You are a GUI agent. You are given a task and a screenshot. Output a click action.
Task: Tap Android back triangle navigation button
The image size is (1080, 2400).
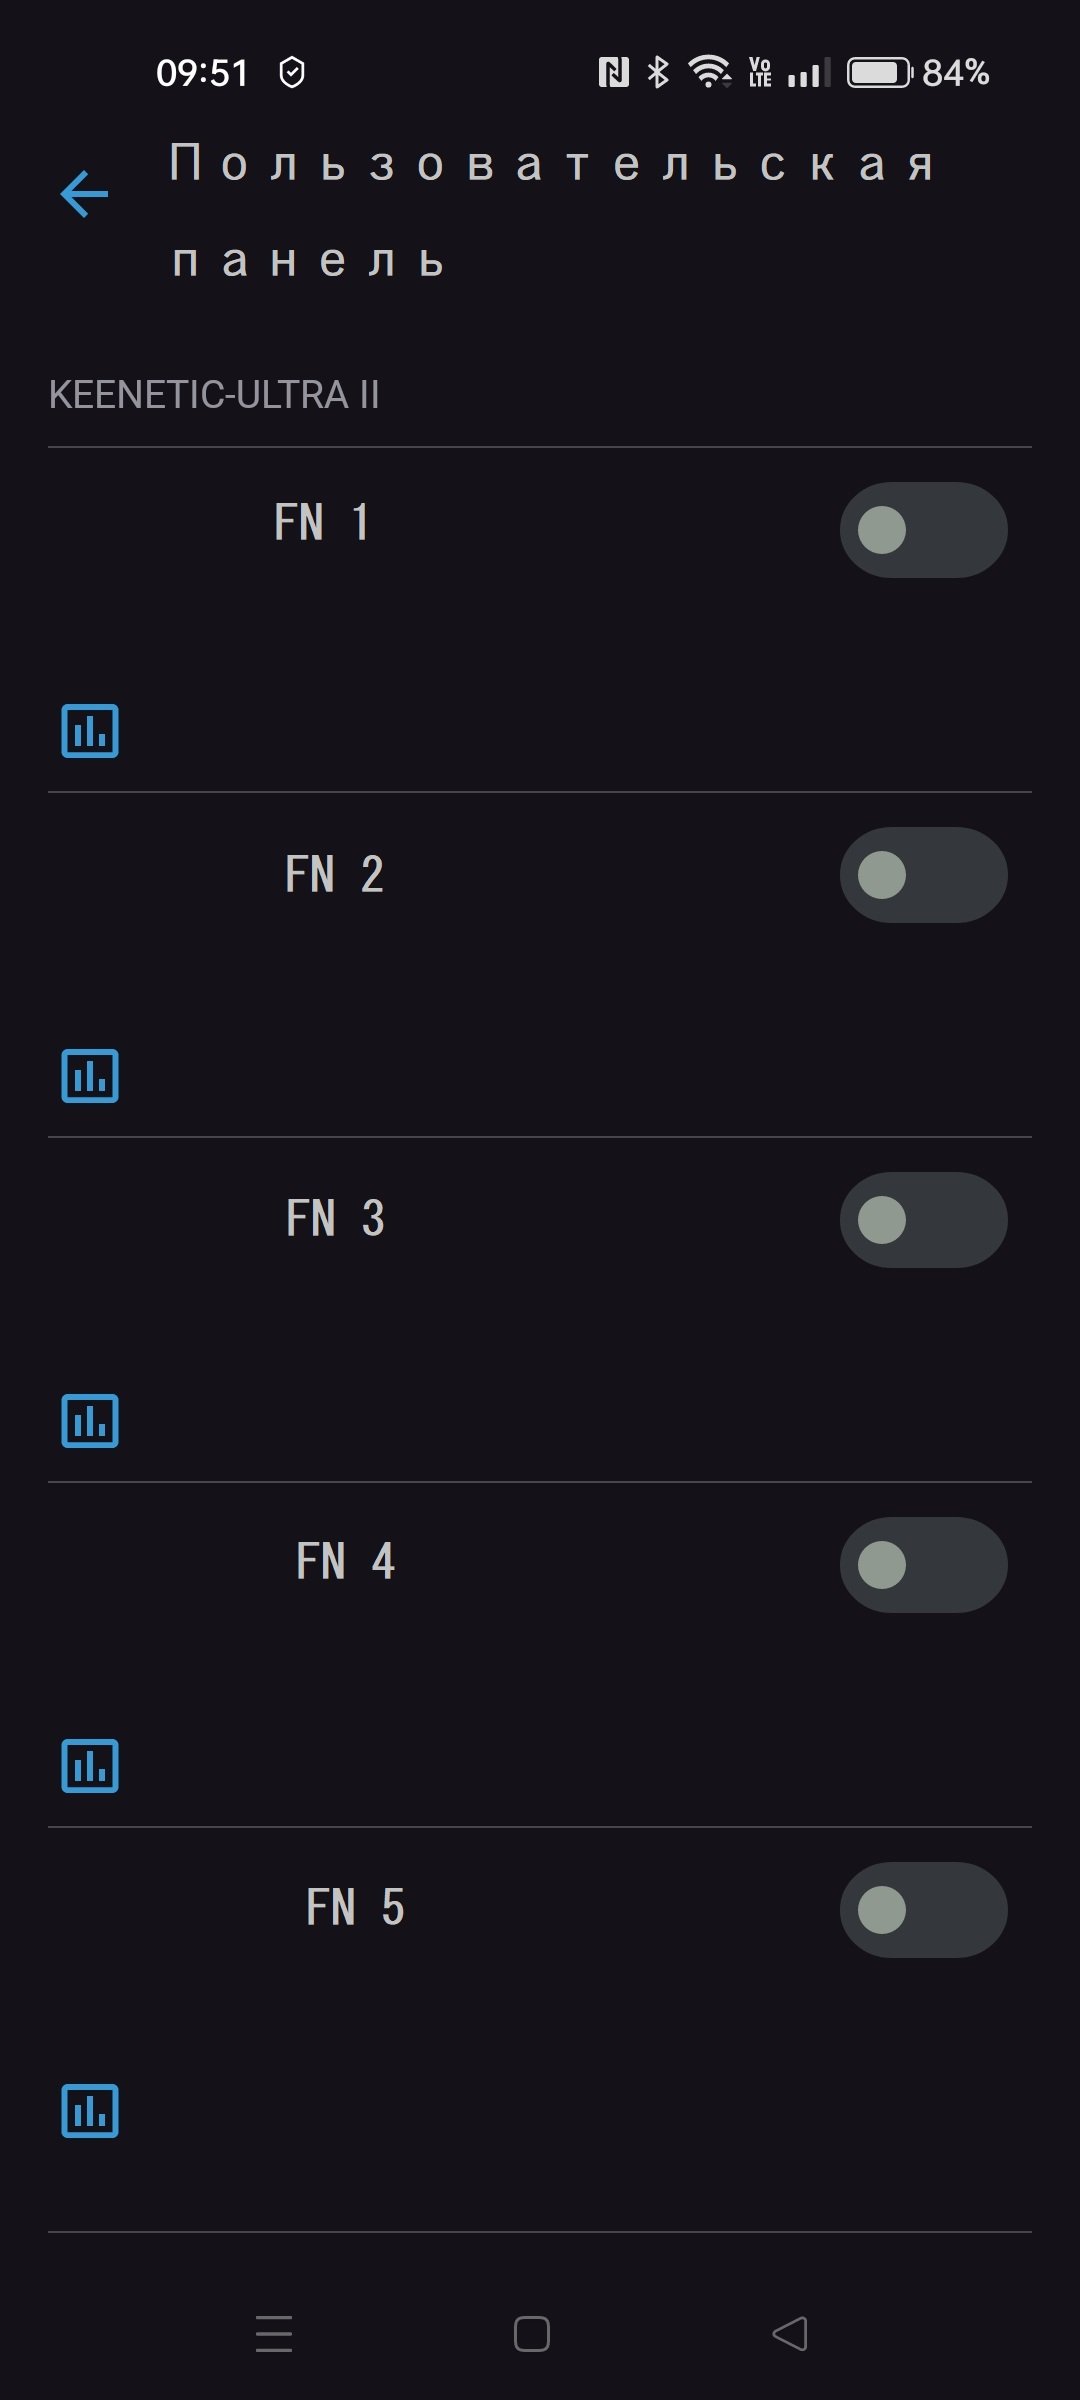[790, 2334]
